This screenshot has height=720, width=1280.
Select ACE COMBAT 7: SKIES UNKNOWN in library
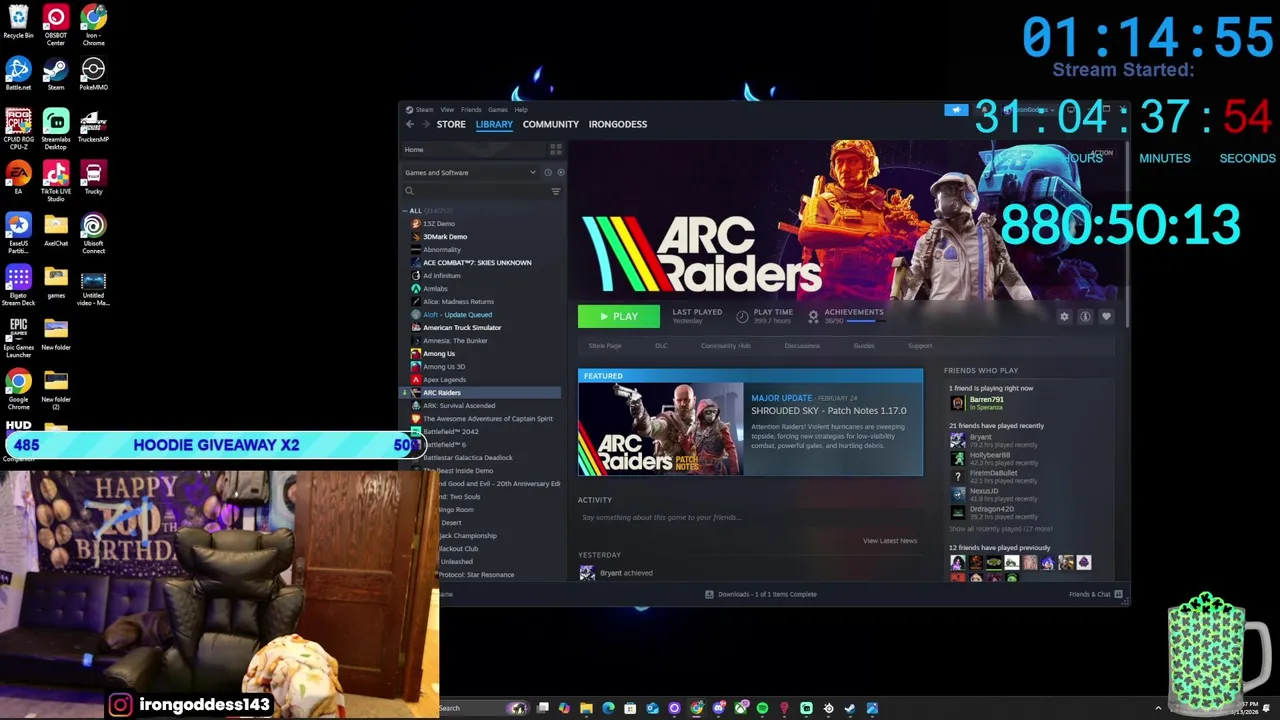click(x=477, y=263)
